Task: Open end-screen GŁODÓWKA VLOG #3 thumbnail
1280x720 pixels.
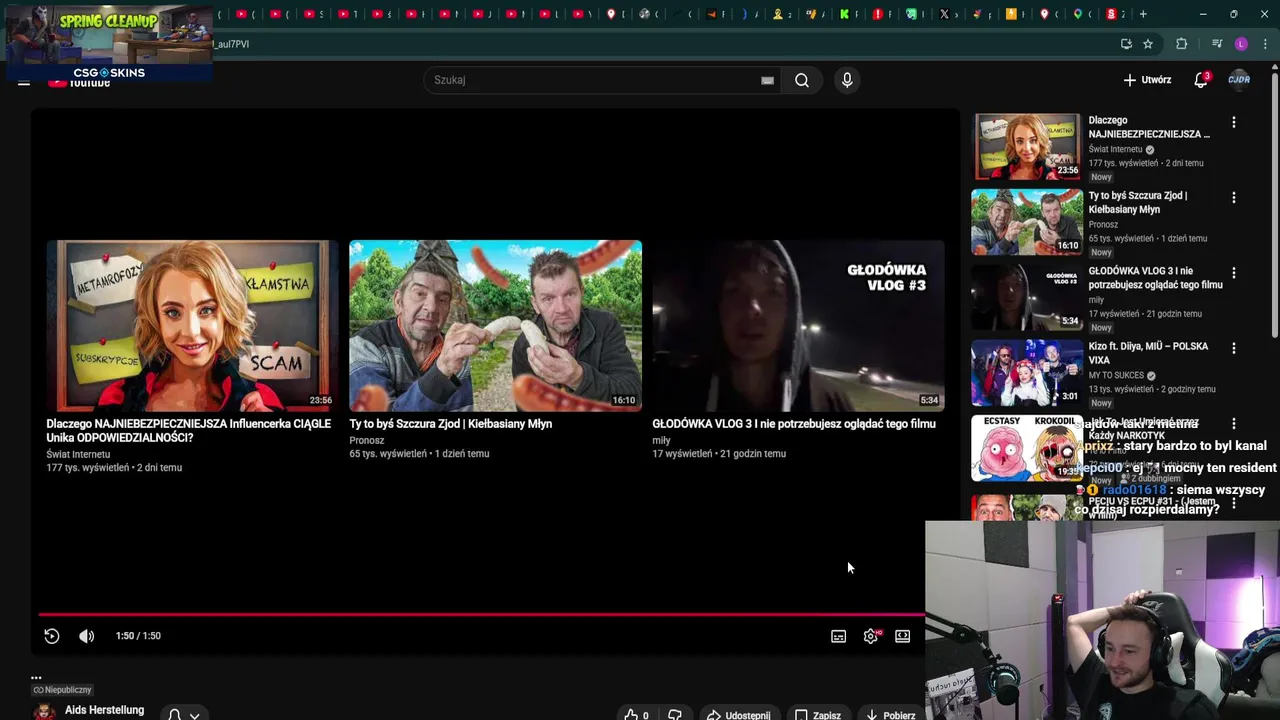Action: (798, 325)
